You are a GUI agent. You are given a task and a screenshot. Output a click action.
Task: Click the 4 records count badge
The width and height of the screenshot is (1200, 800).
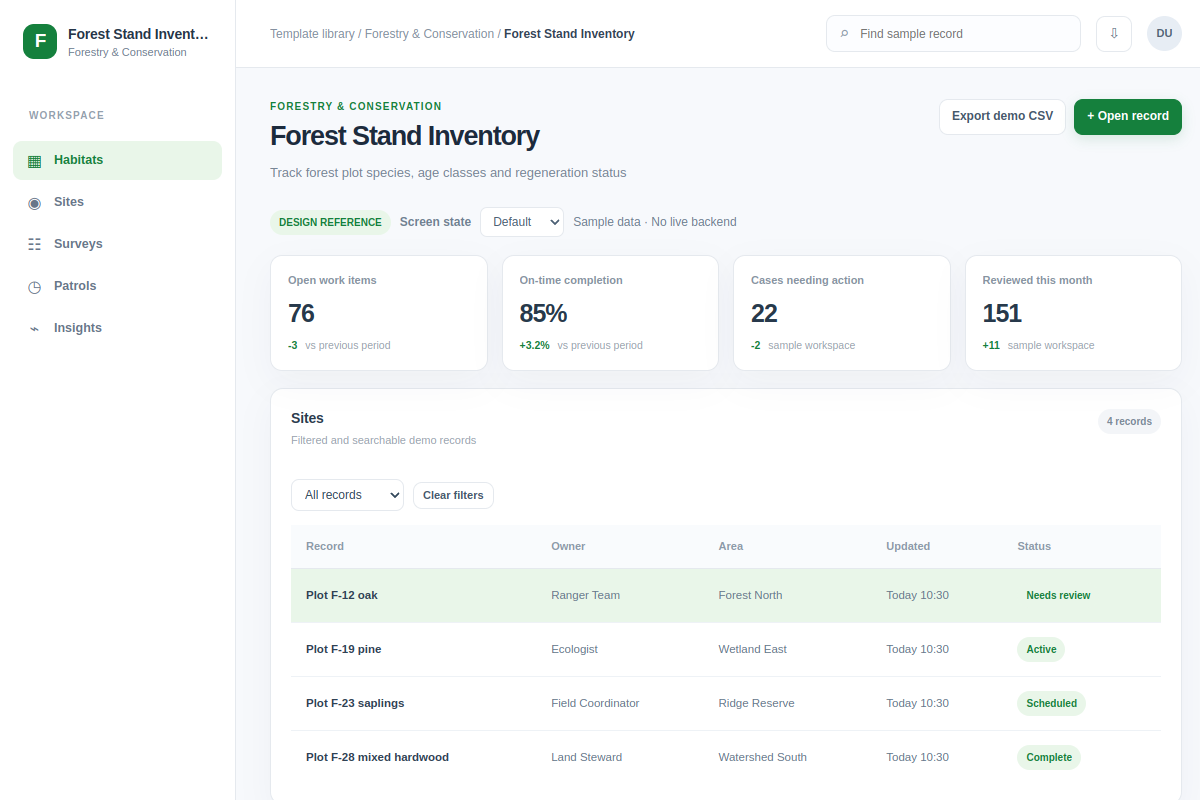1129,421
